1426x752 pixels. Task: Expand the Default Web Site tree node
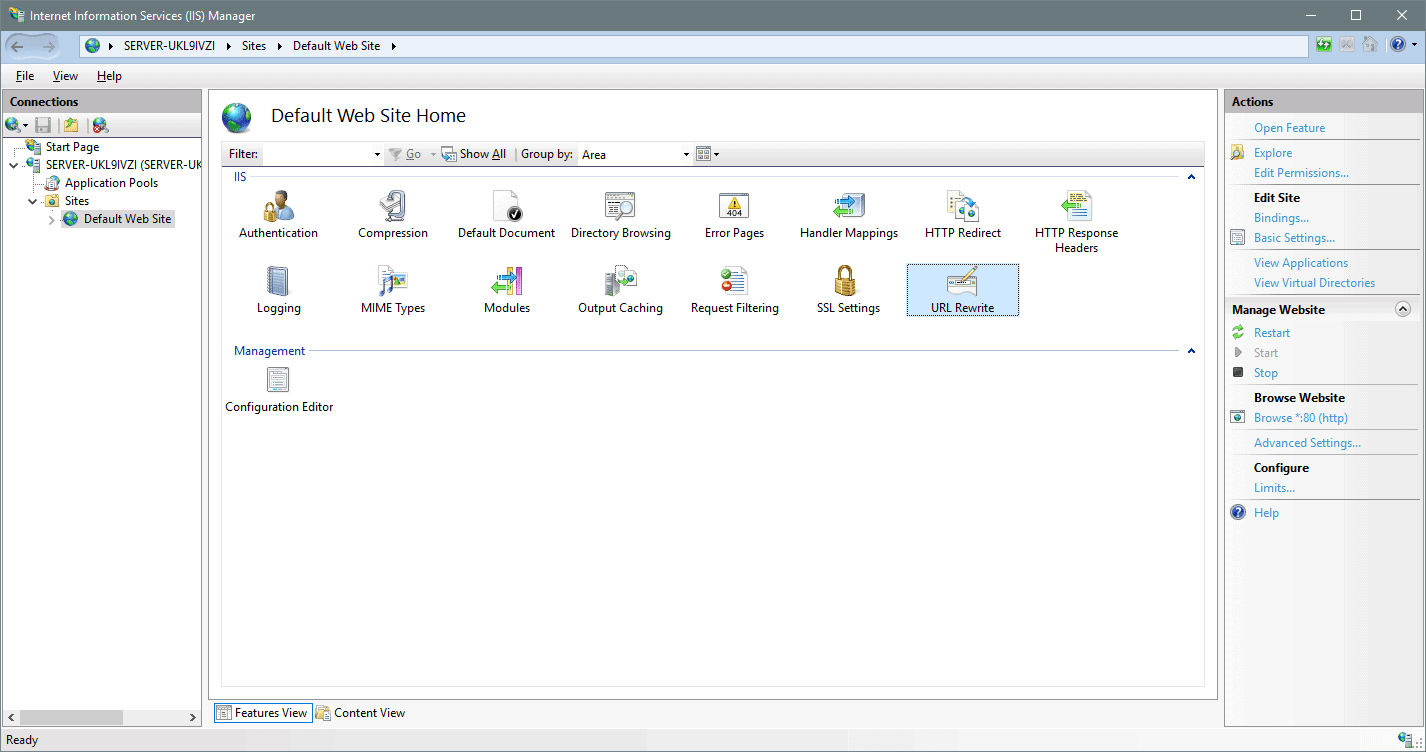click(52, 220)
